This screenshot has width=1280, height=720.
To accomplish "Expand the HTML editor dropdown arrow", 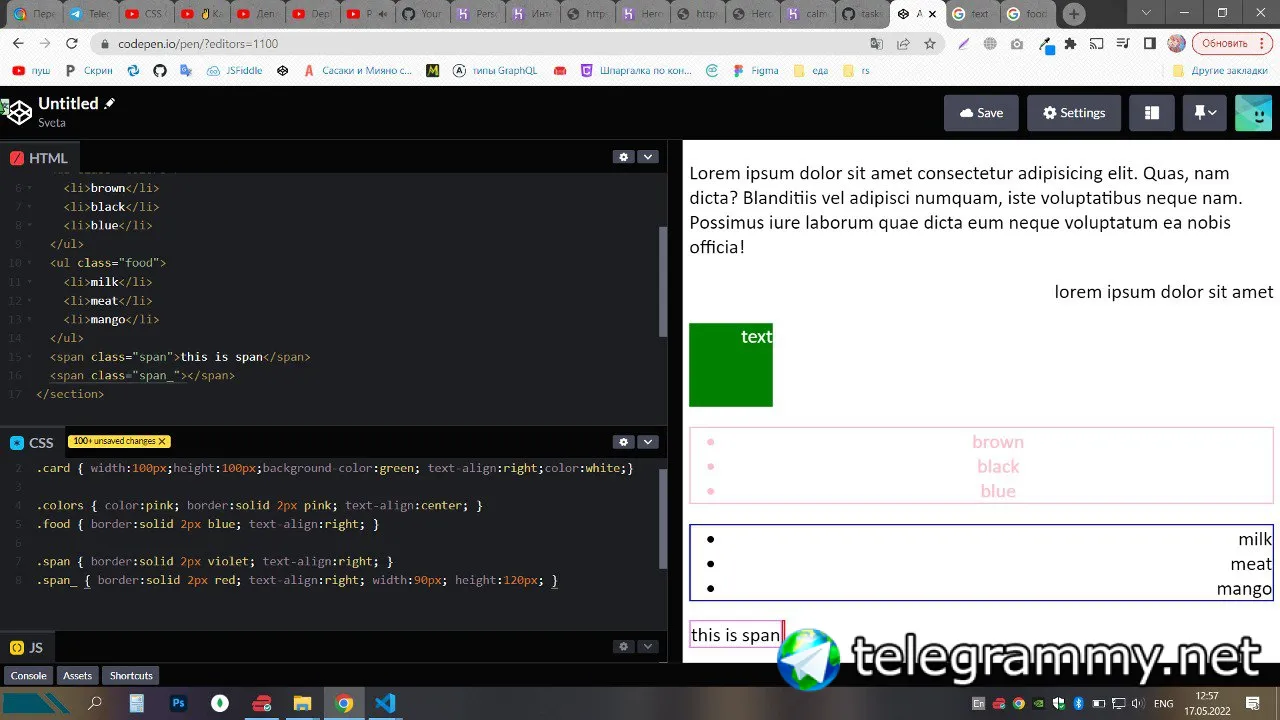I will tap(648, 157).
